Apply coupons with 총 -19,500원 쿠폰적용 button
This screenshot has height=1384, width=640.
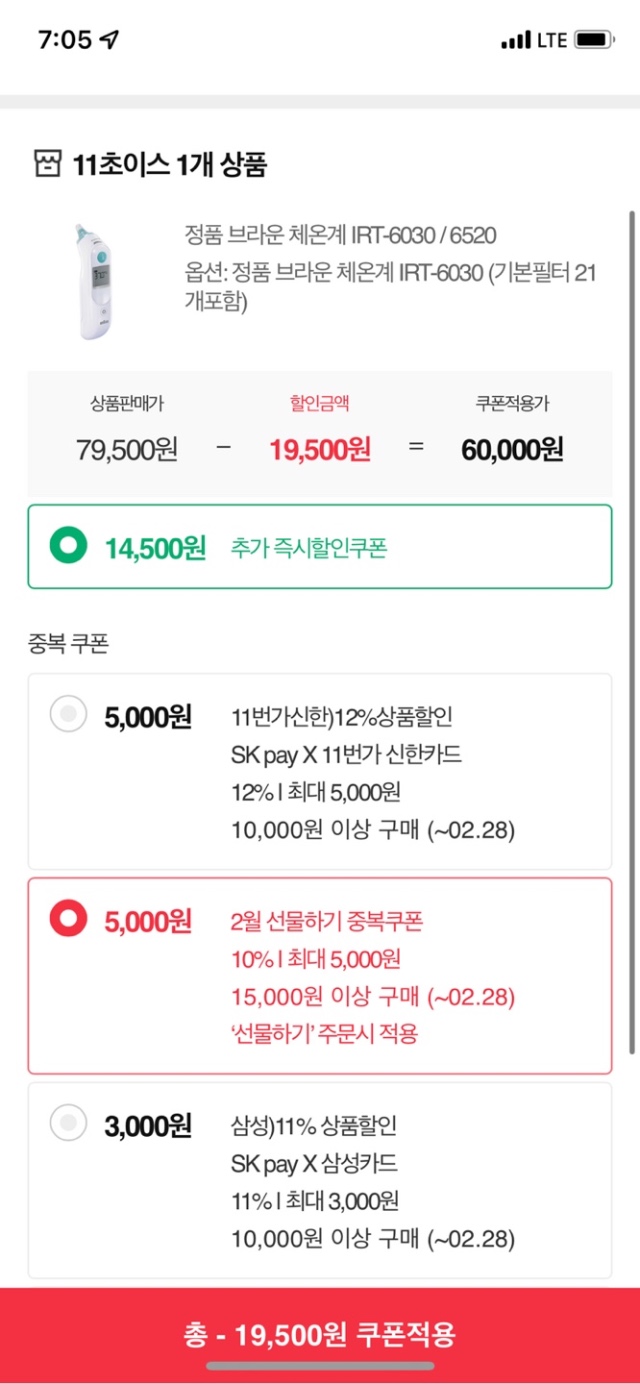pyautogui.click(x=320, y=1335)
